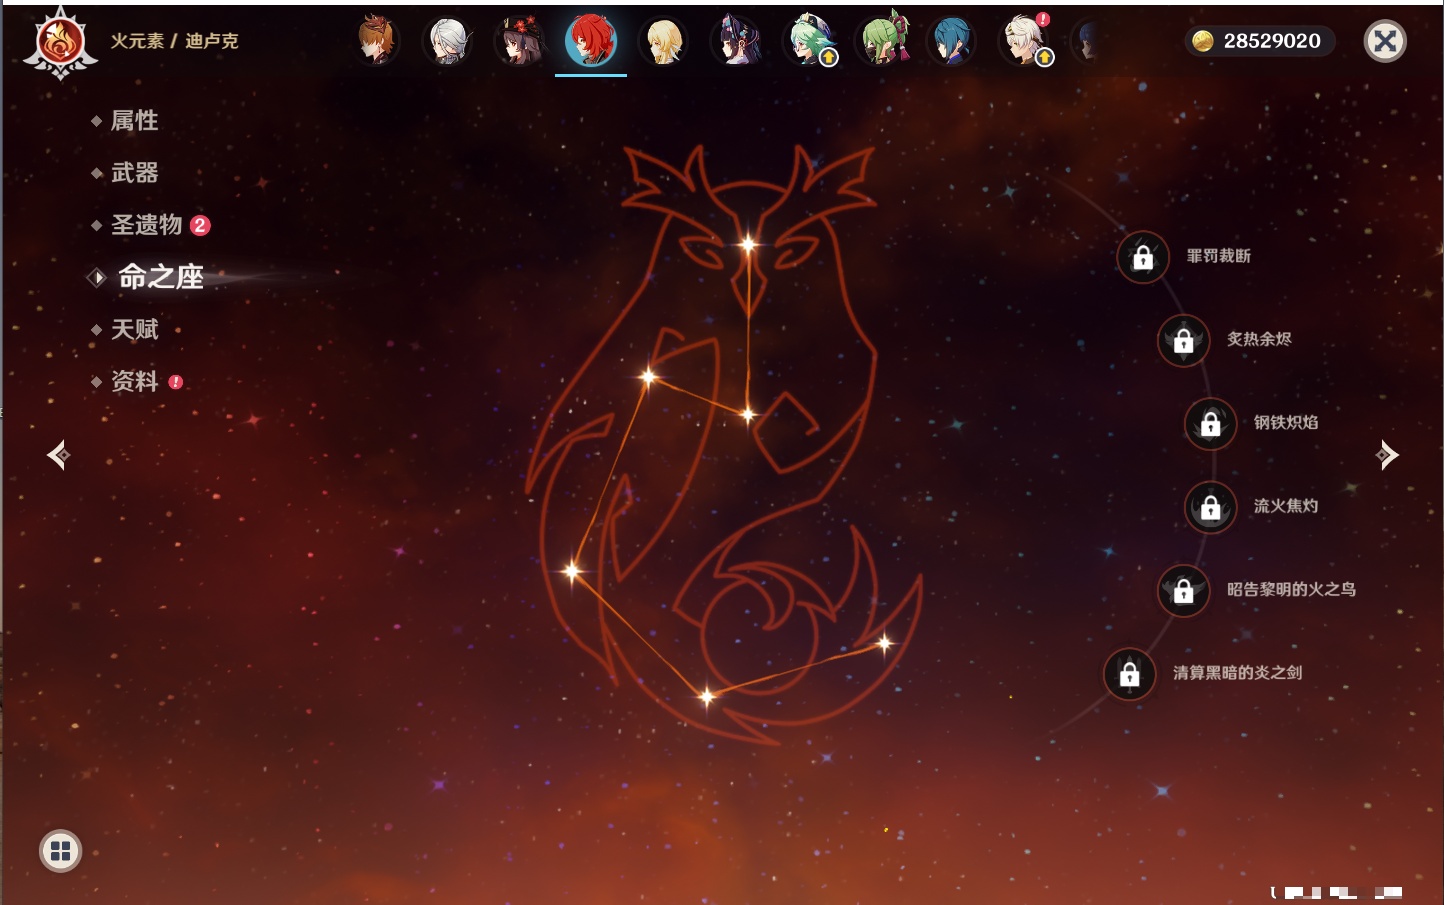Select the teal-haired character with upgrade arrow

click(810, 42)
